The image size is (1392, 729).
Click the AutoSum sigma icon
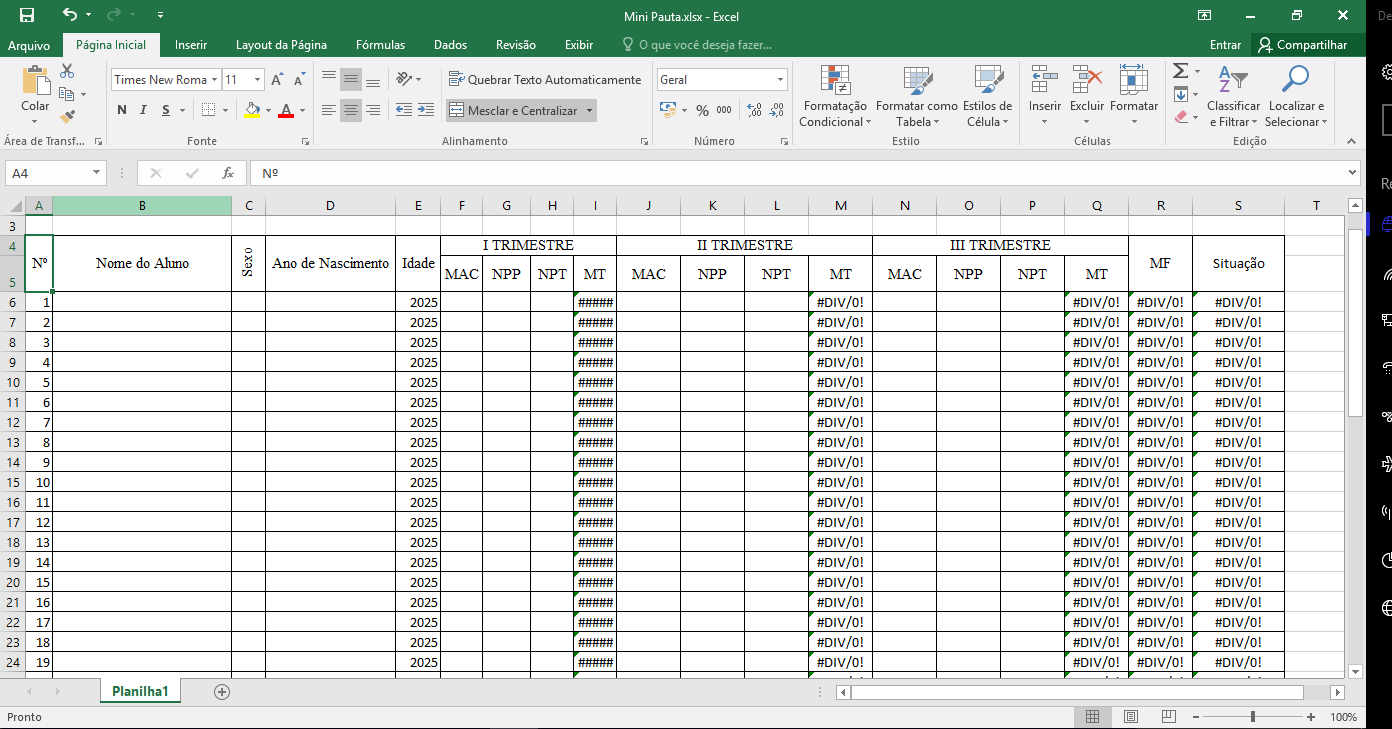(x=1180, y=71)
